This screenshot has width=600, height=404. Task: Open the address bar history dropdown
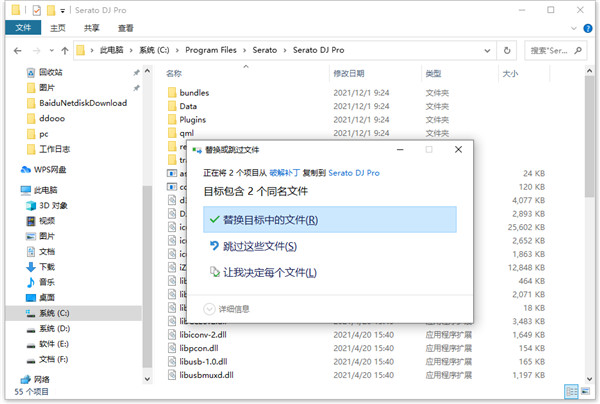coord(487,50)
